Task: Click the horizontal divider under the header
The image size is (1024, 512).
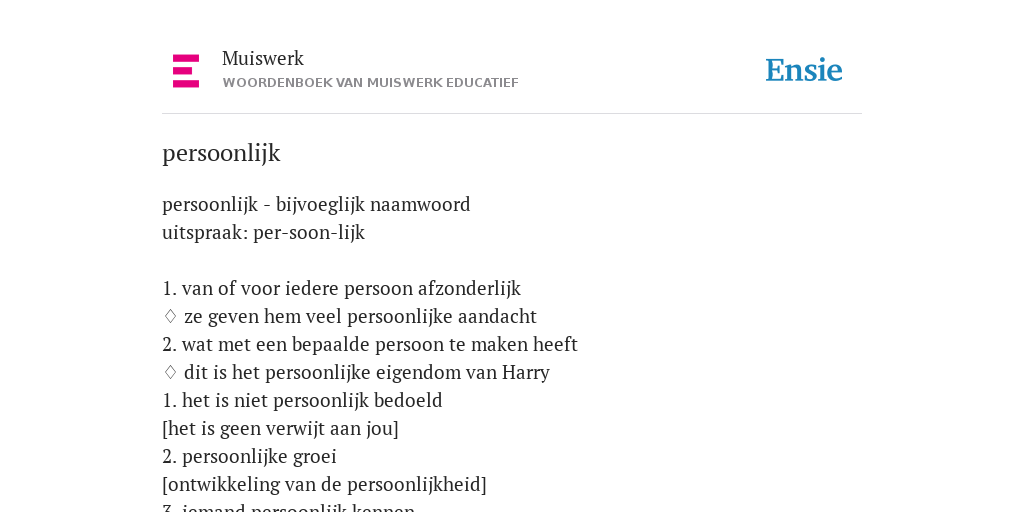Action: click(512, 114)
